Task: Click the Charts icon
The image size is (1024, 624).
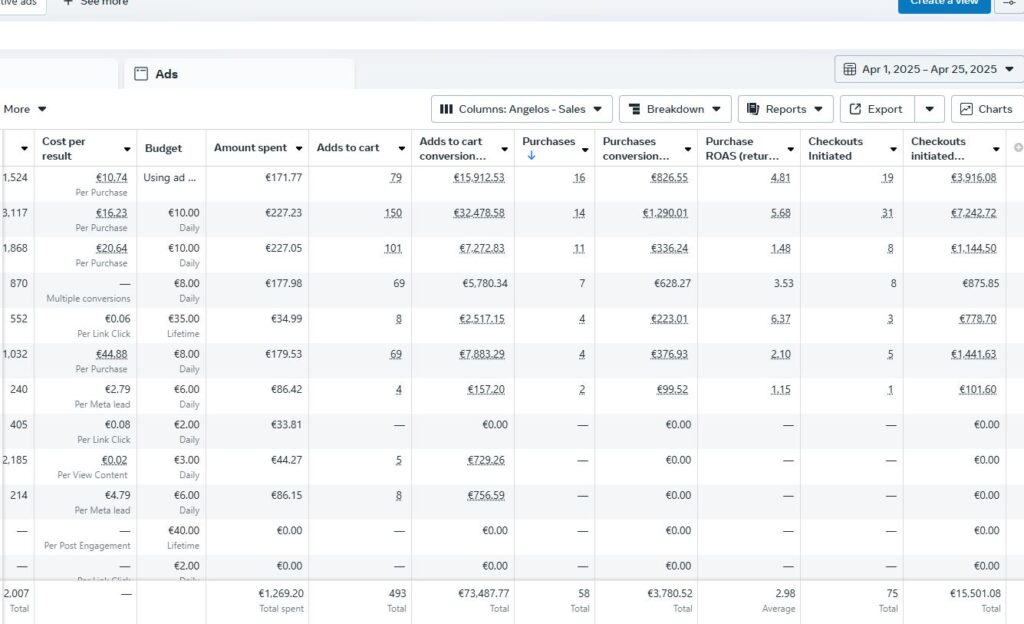Action: (966, 109)
